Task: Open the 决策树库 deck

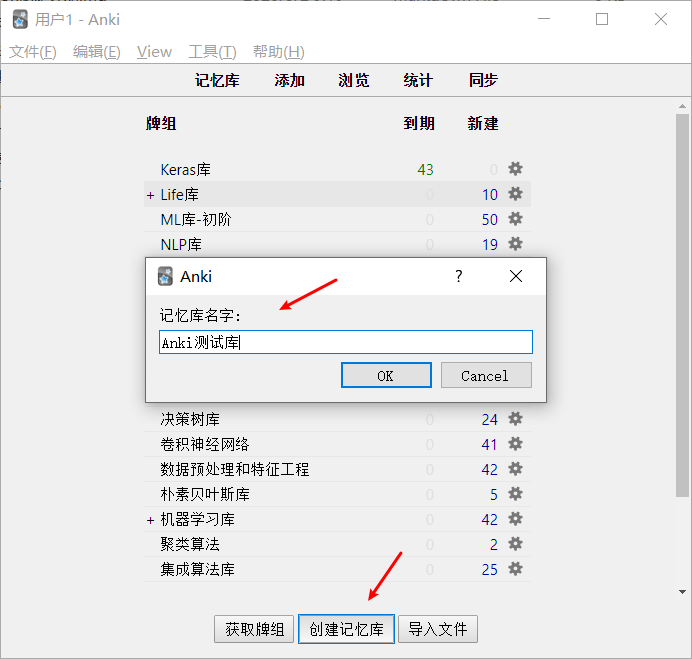Action: [x=190, y=419]
